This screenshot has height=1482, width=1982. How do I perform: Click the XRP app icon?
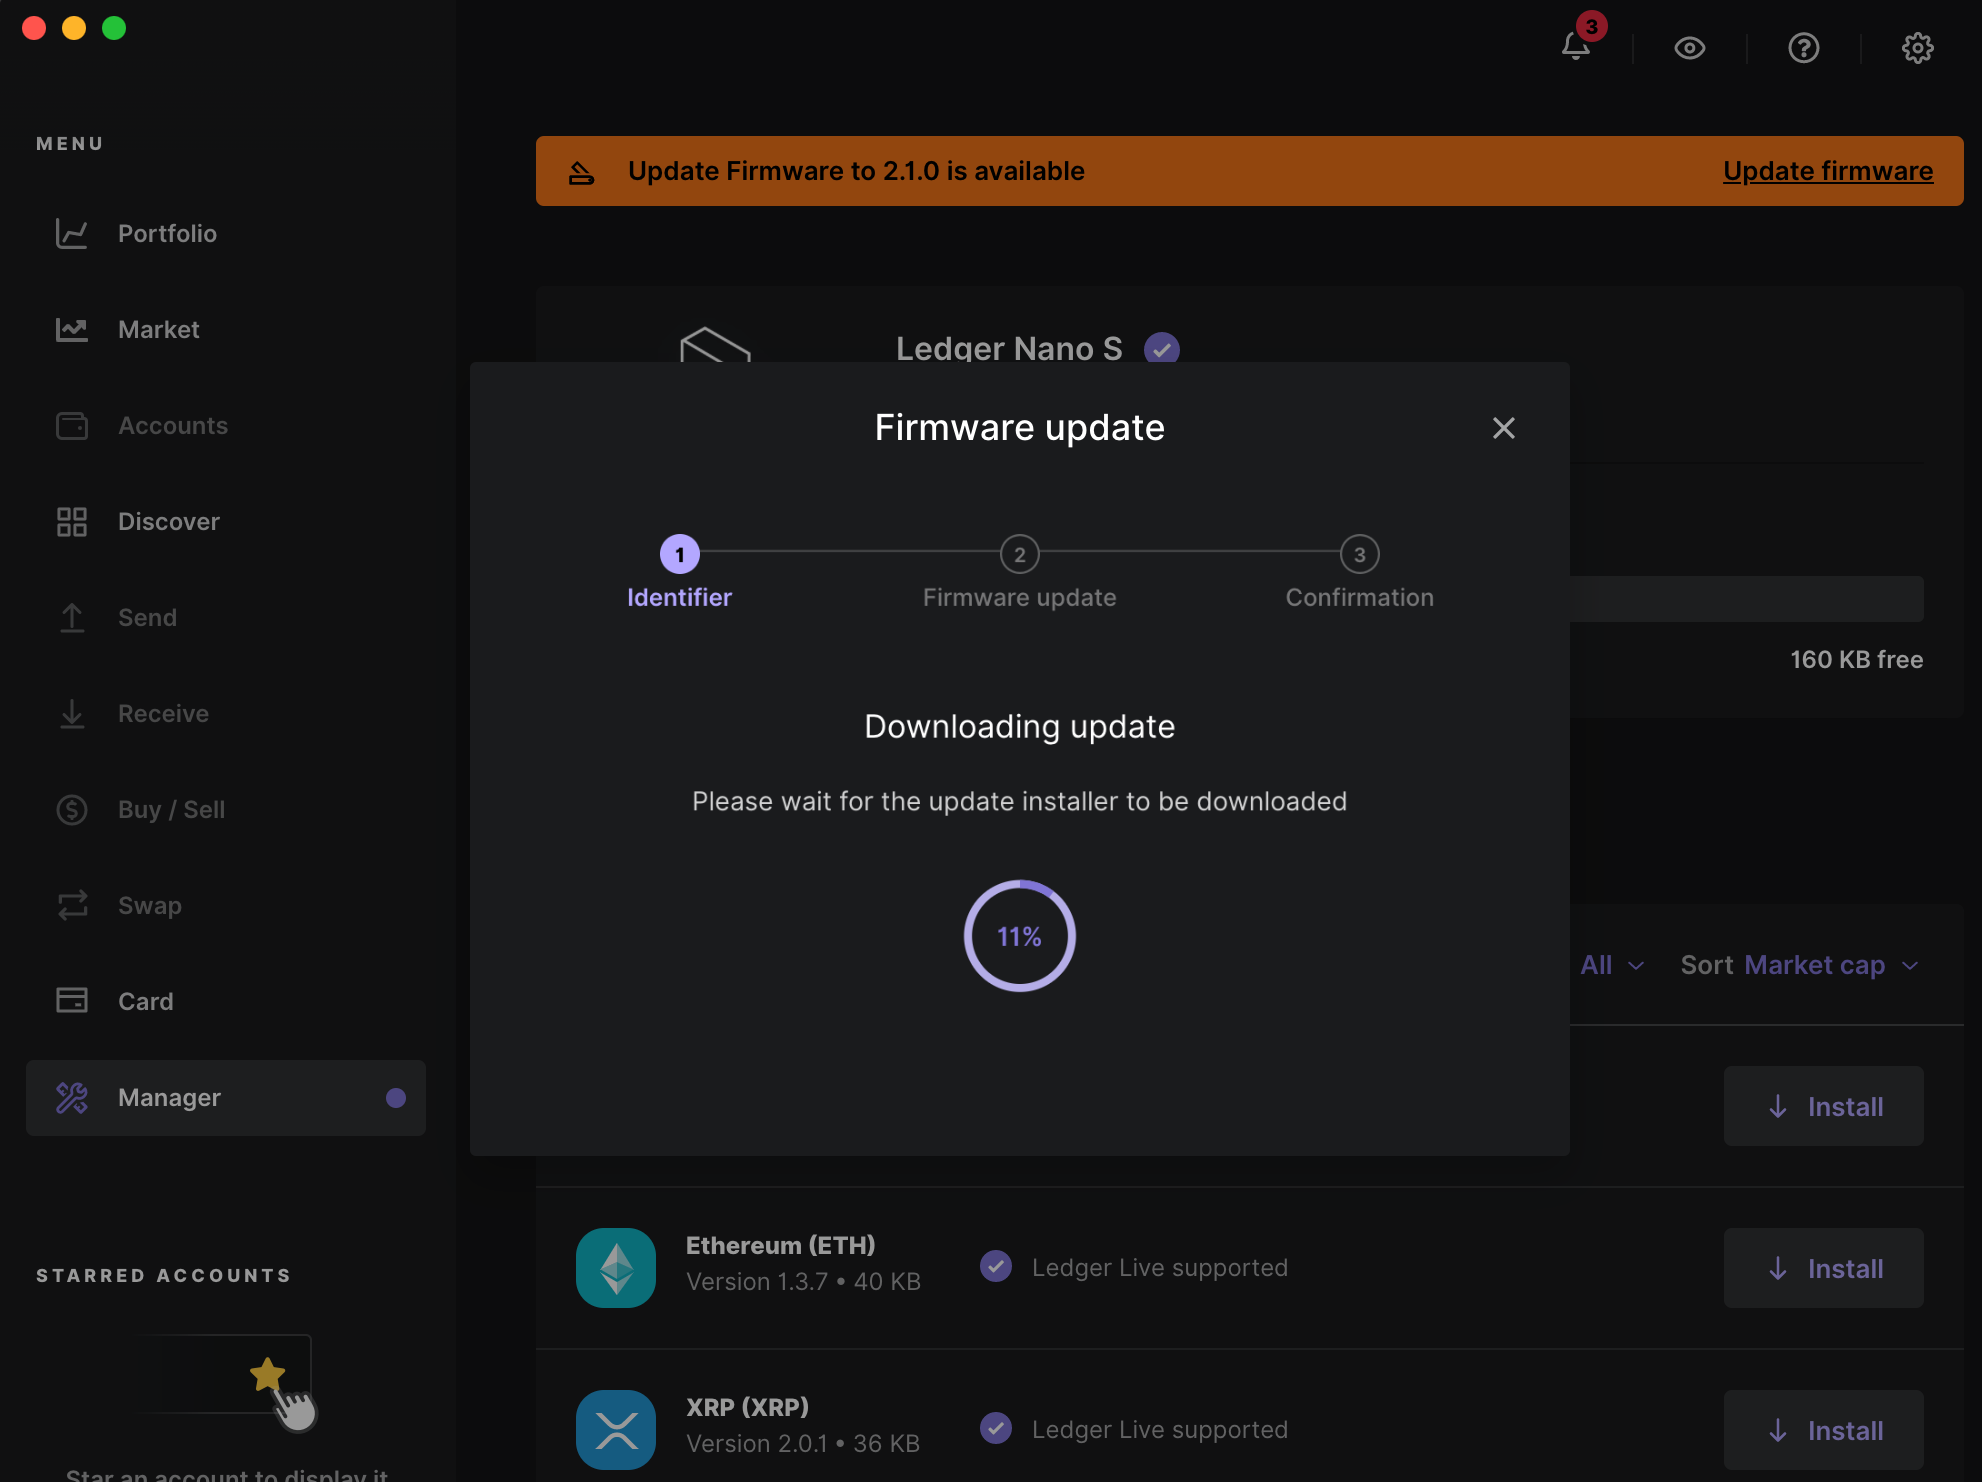616,1429
